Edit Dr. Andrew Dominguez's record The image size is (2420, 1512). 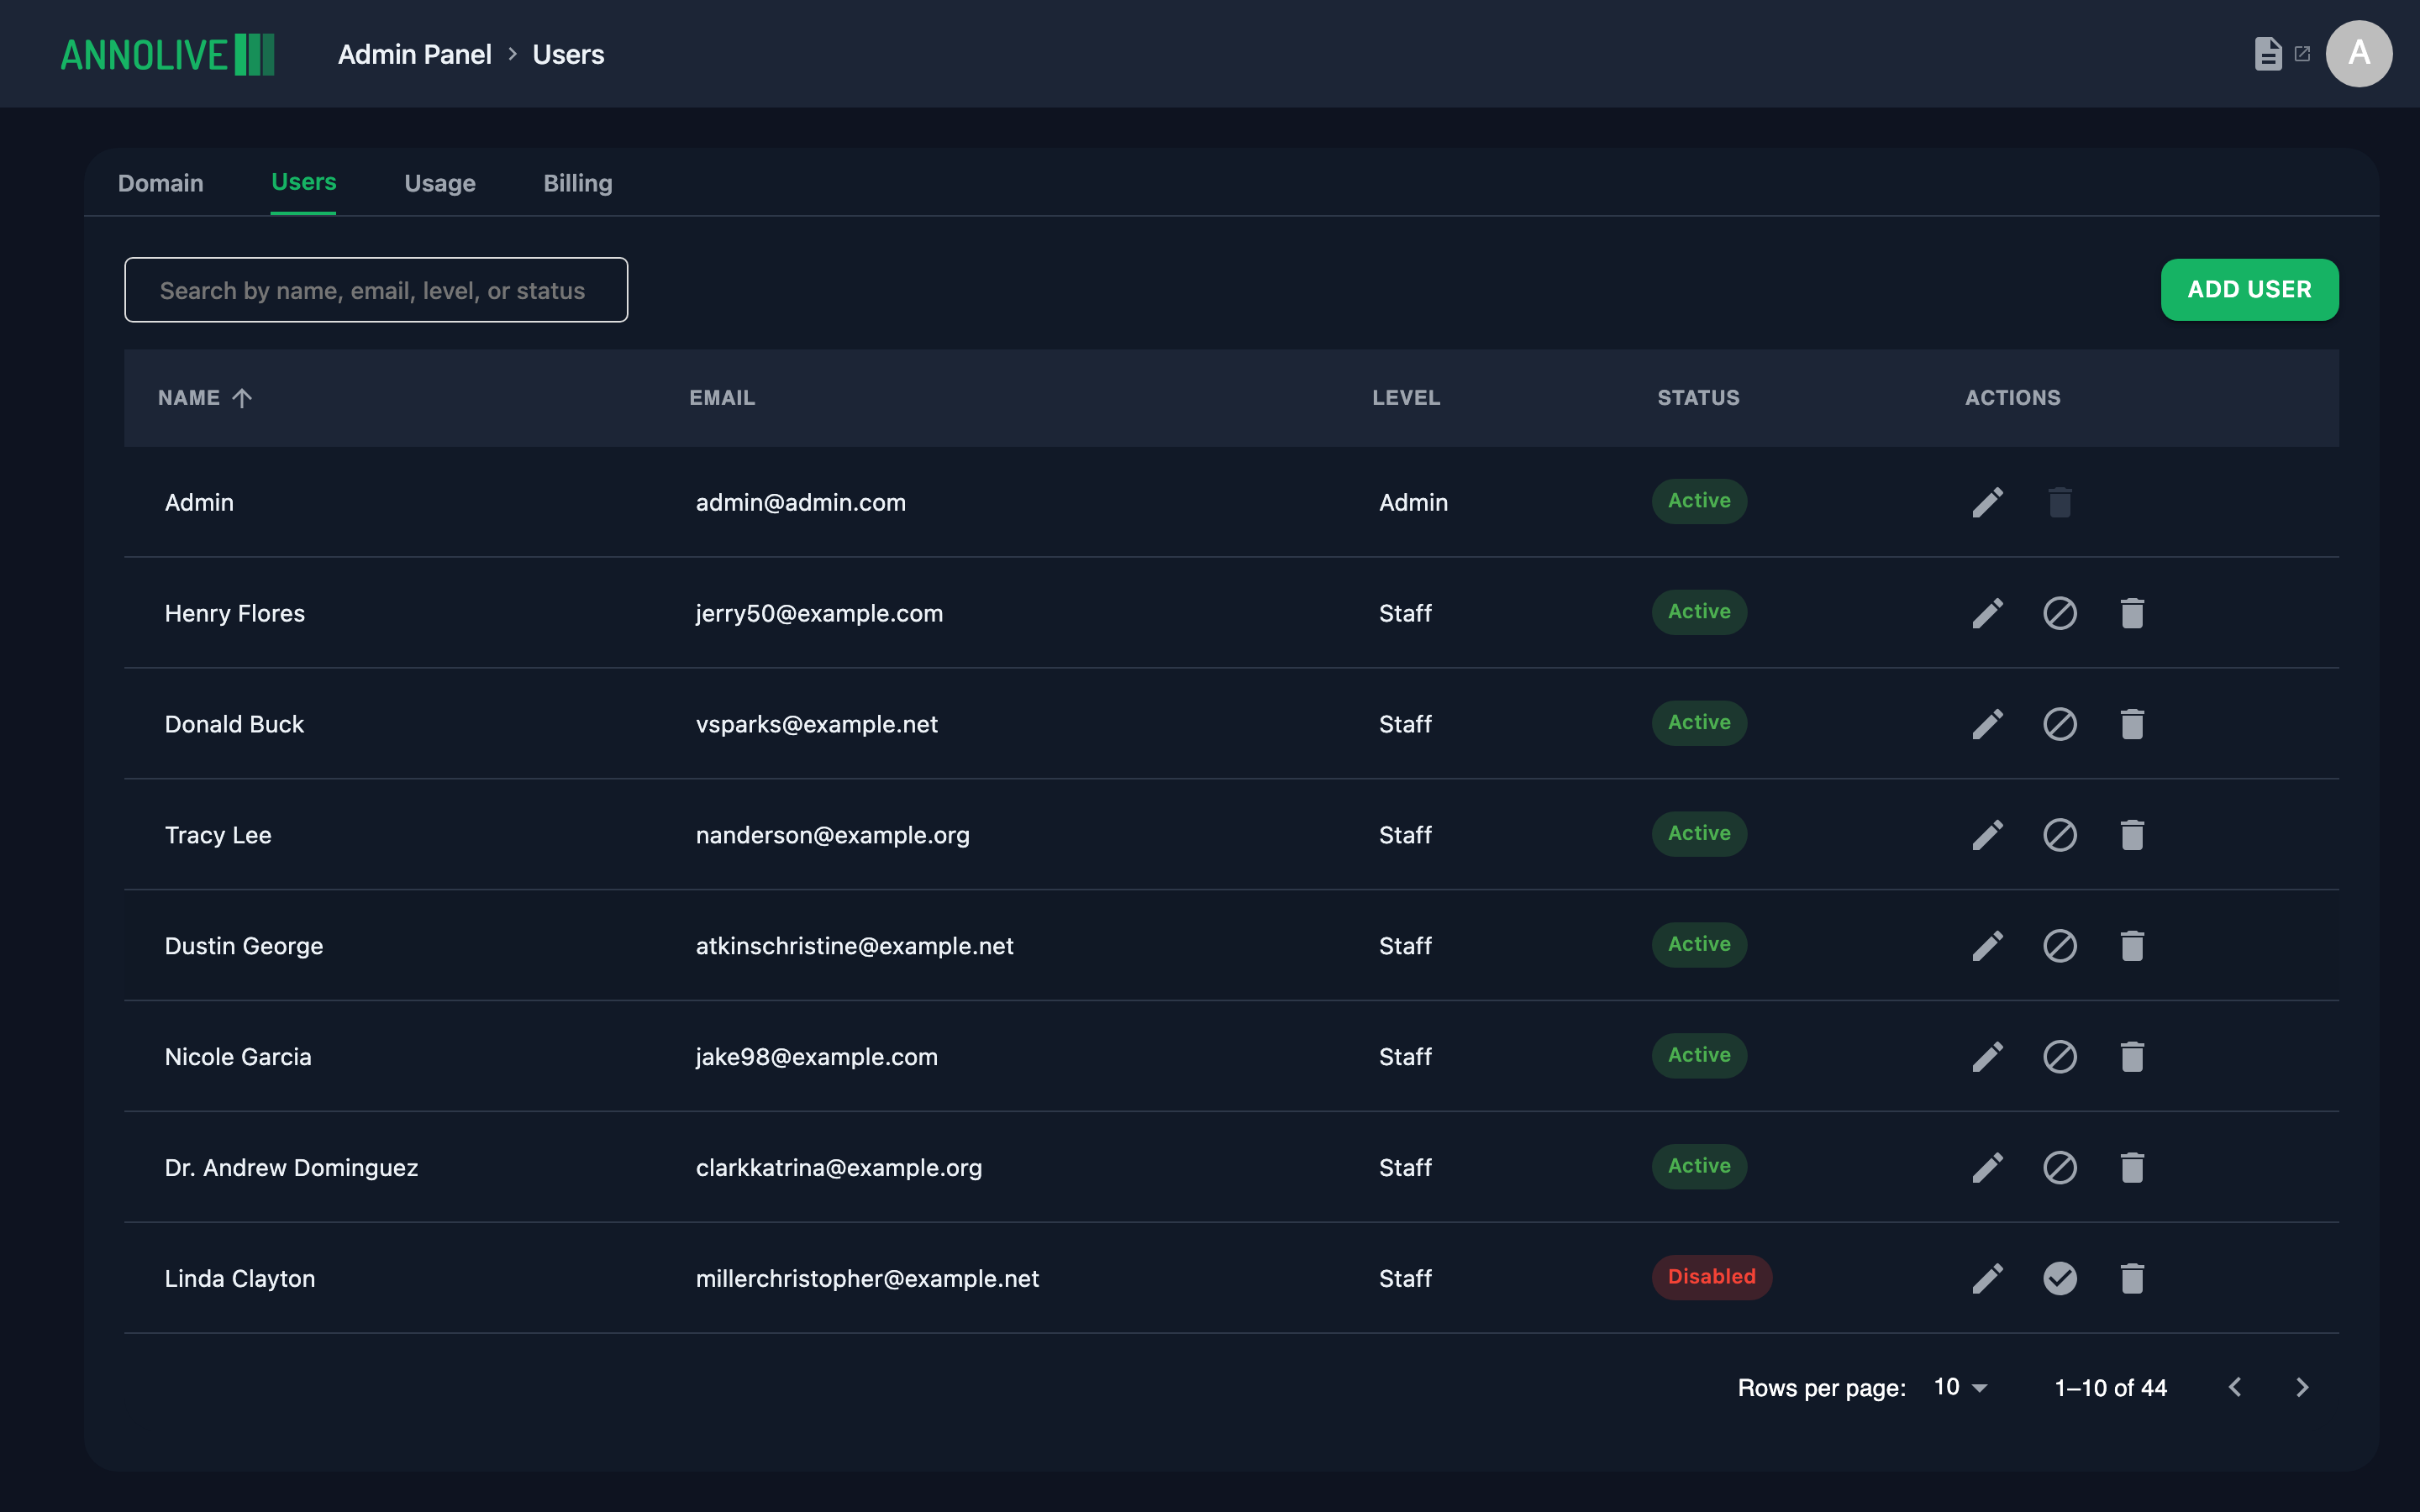pyautogui.click(x=1987, y=1168)
